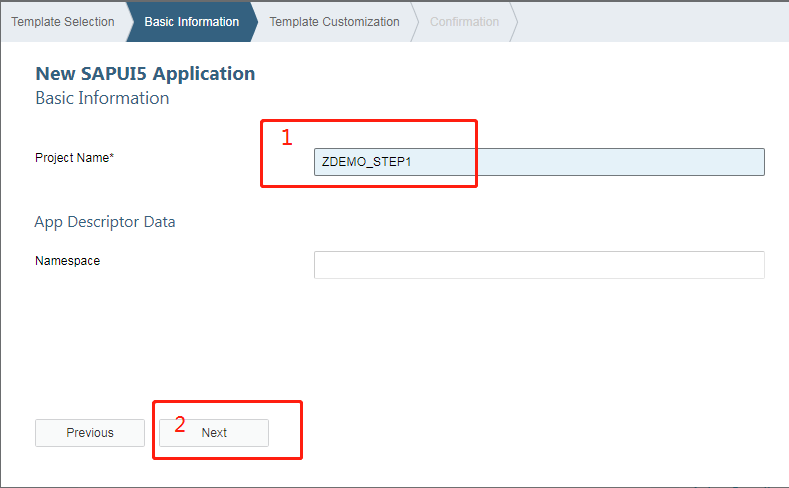Select the Basic Information wizard step
Viewport: 789px width, 488px height.
pos(191,21)
